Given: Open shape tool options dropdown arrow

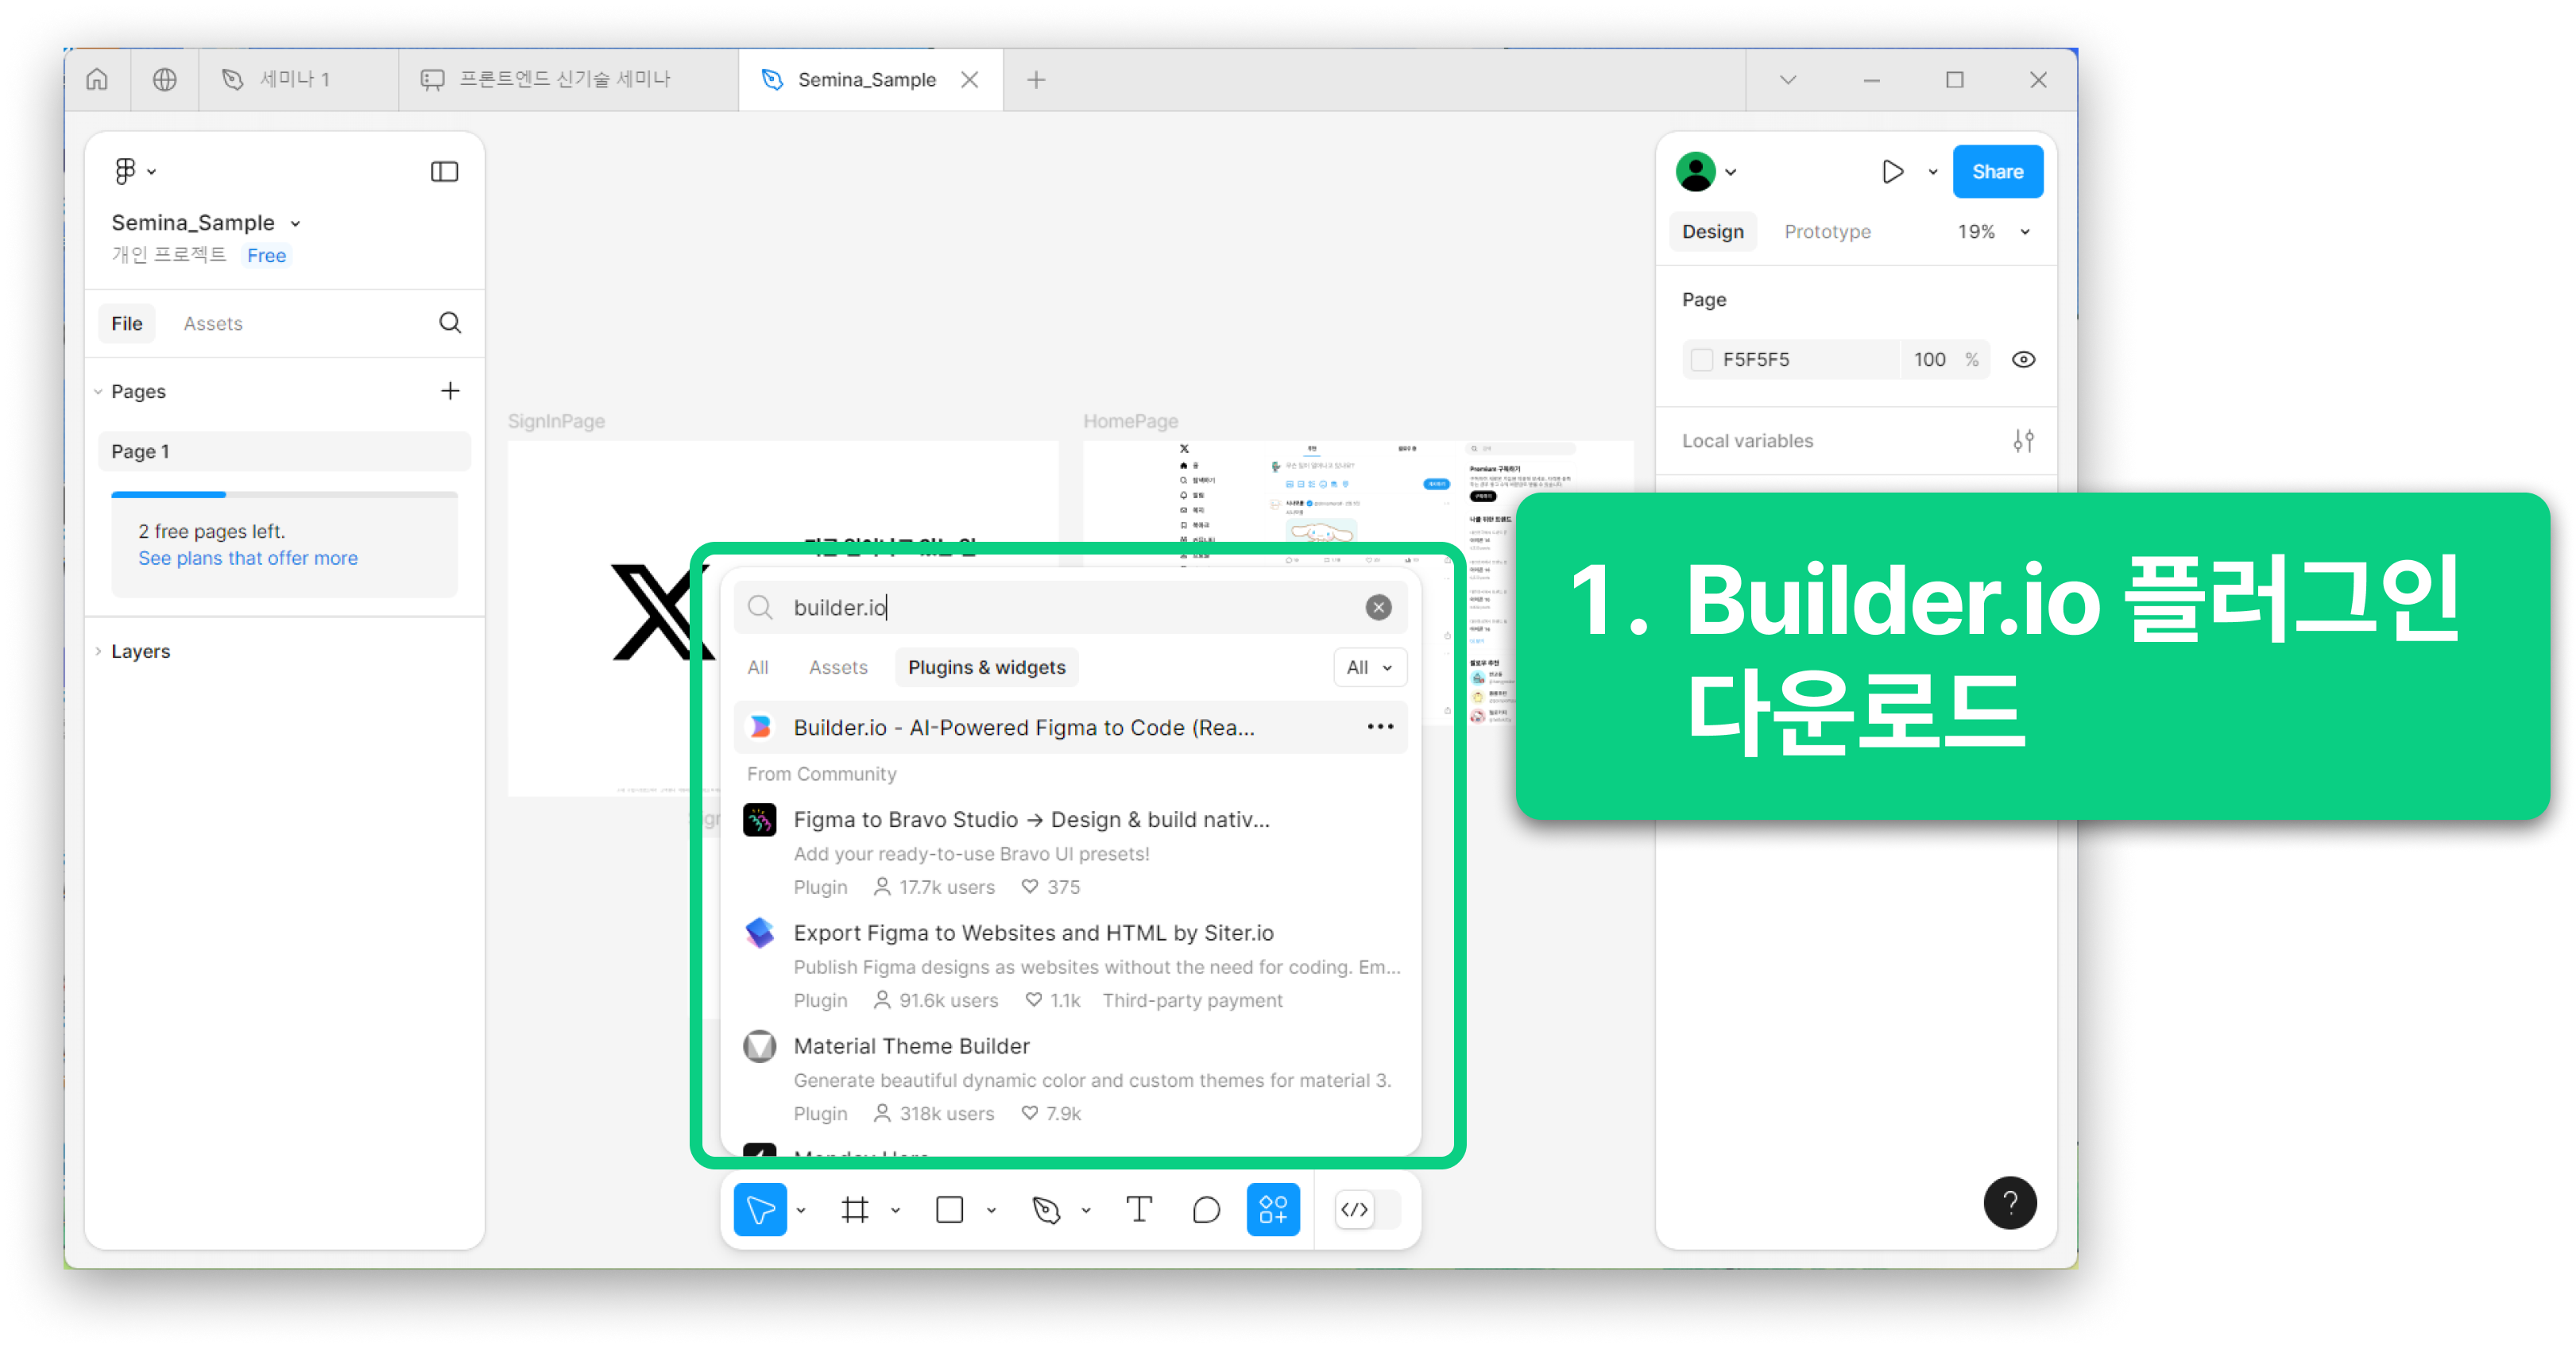Looking at the screenshot, I should point(991,1210).
